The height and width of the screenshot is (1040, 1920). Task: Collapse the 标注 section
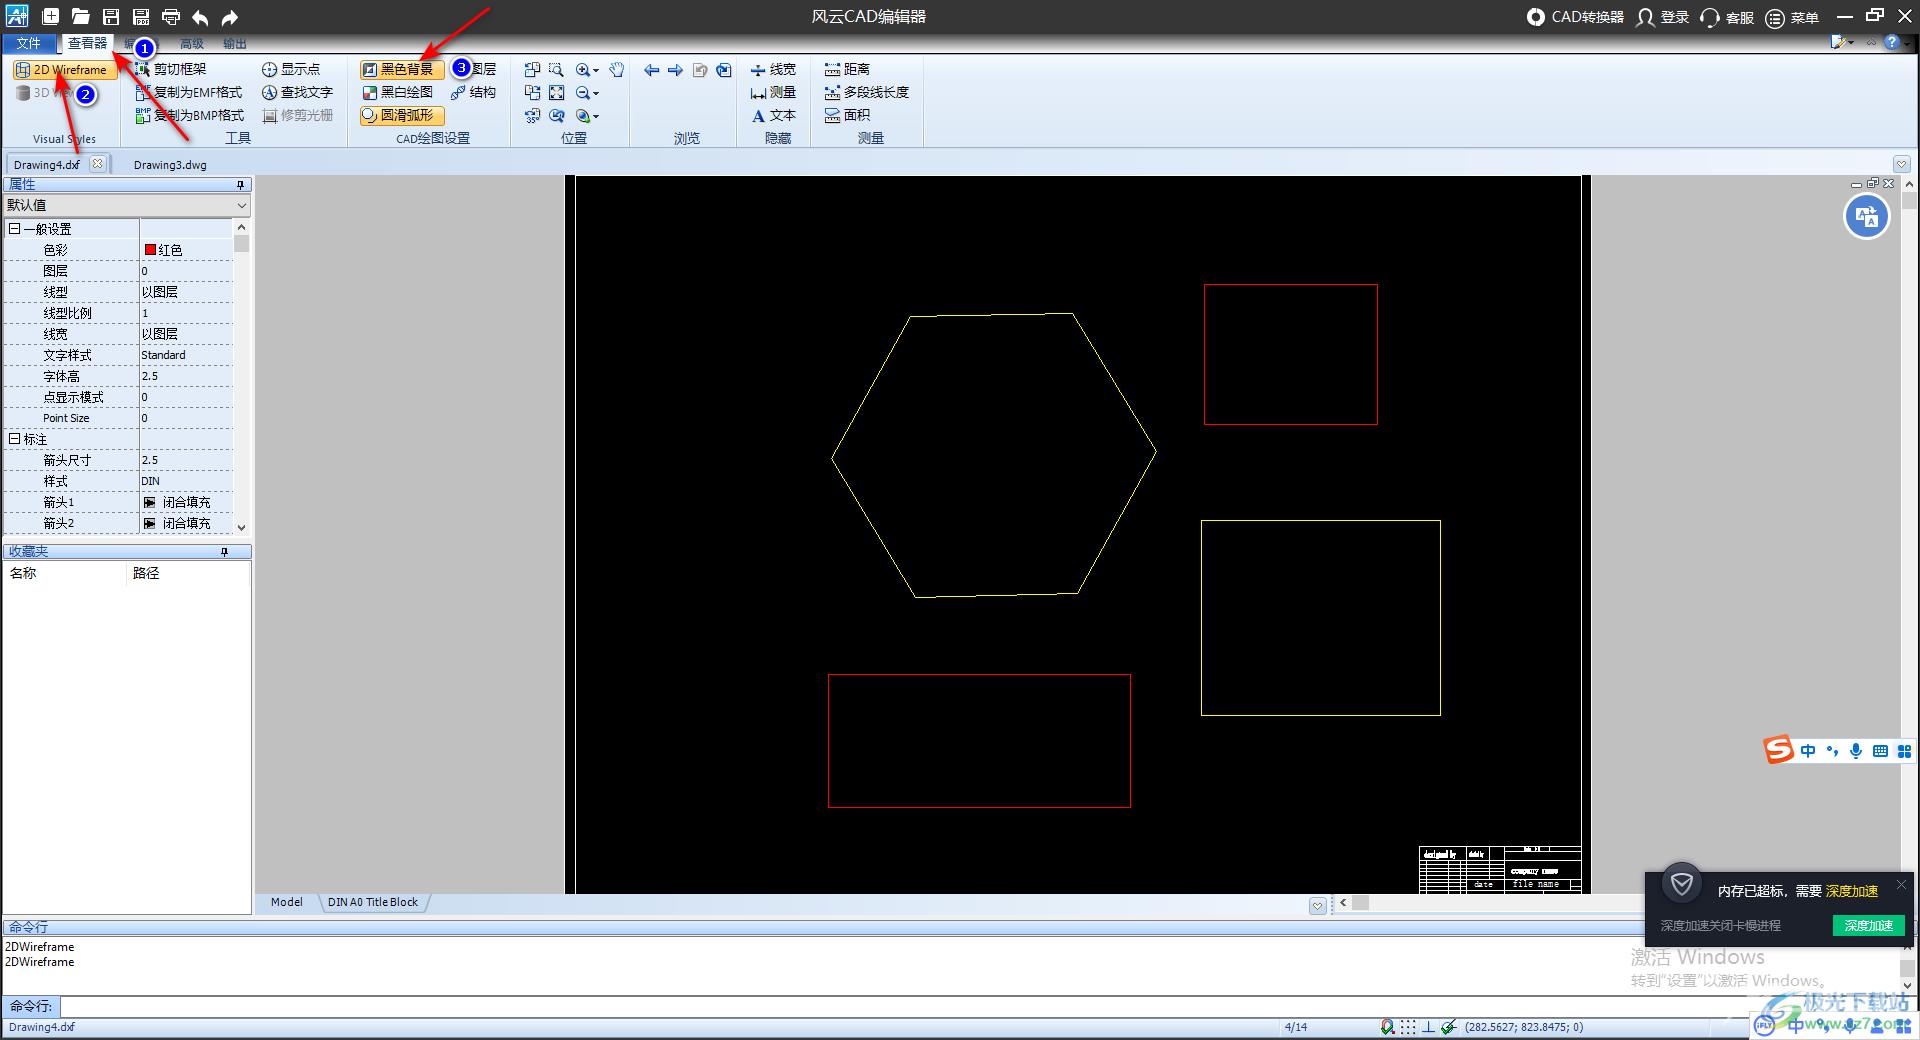14,439
